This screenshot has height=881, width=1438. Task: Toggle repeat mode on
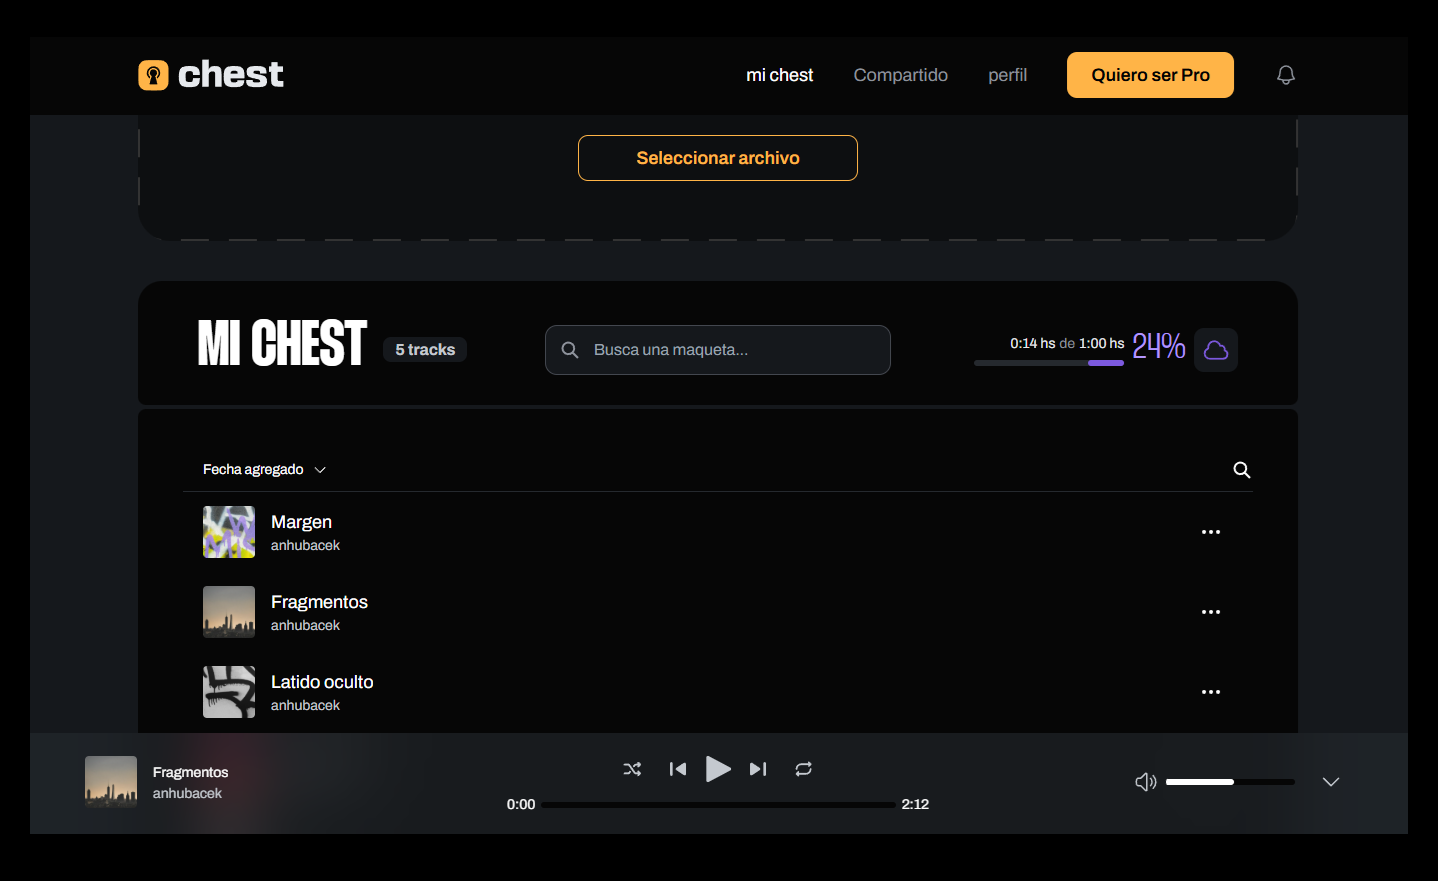point(803,769)
